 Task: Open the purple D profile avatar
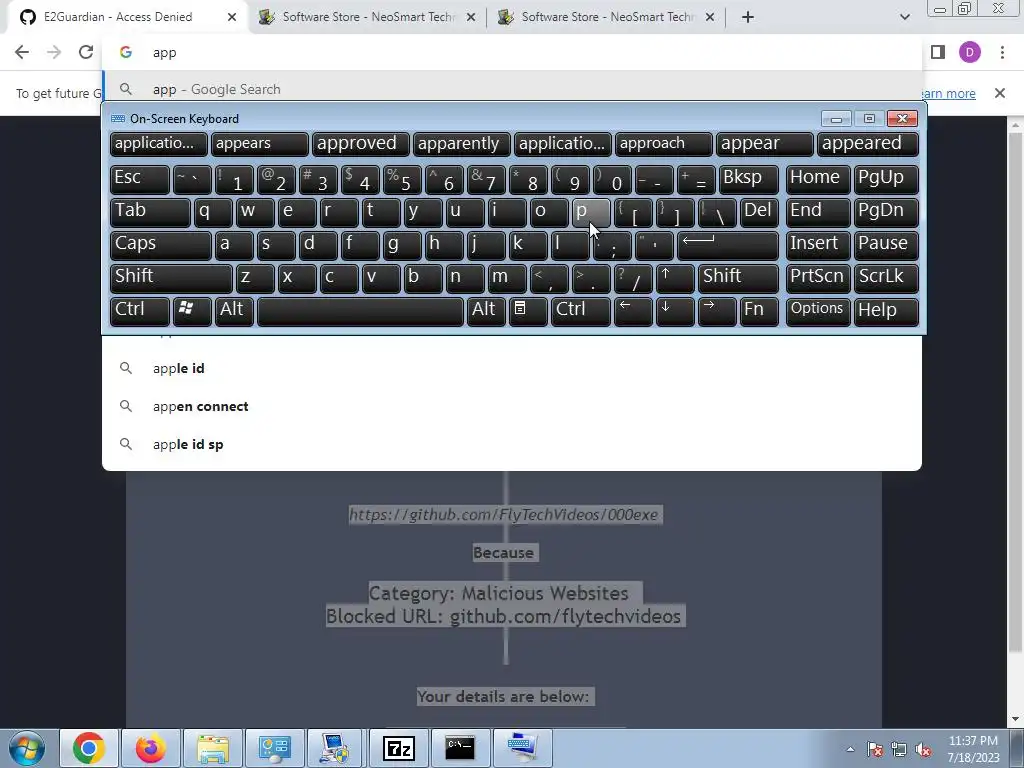pos(970,52)
